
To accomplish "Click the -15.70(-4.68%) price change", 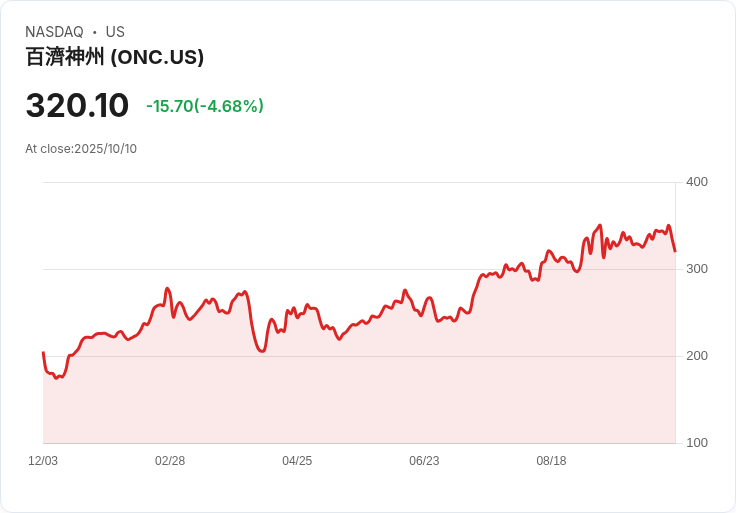I will click(x=204, y=106).
